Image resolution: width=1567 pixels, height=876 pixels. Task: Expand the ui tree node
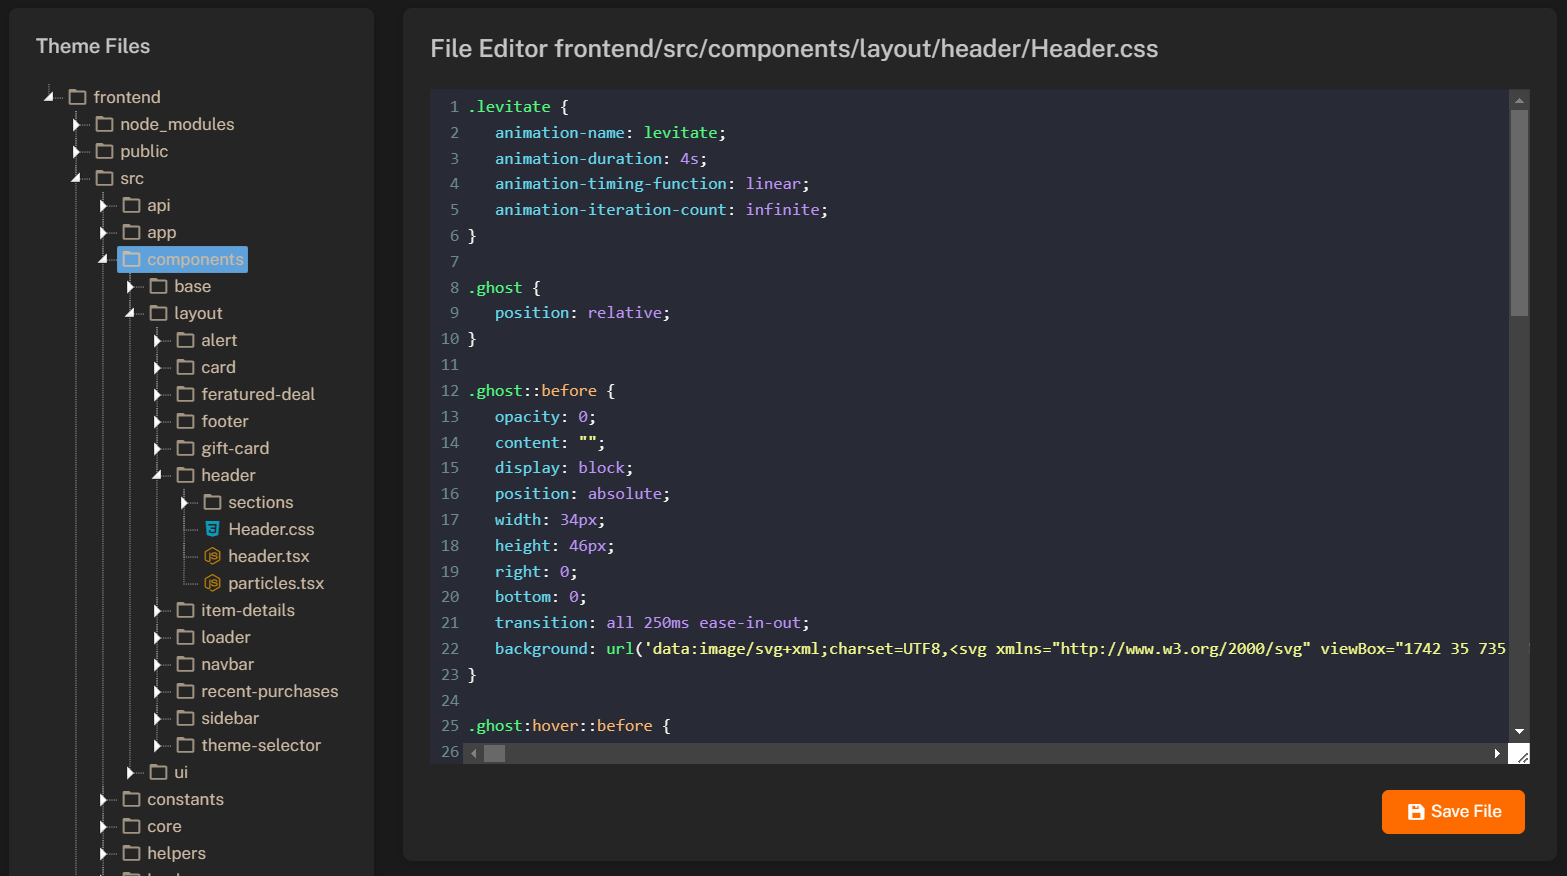tap(129, 772)
